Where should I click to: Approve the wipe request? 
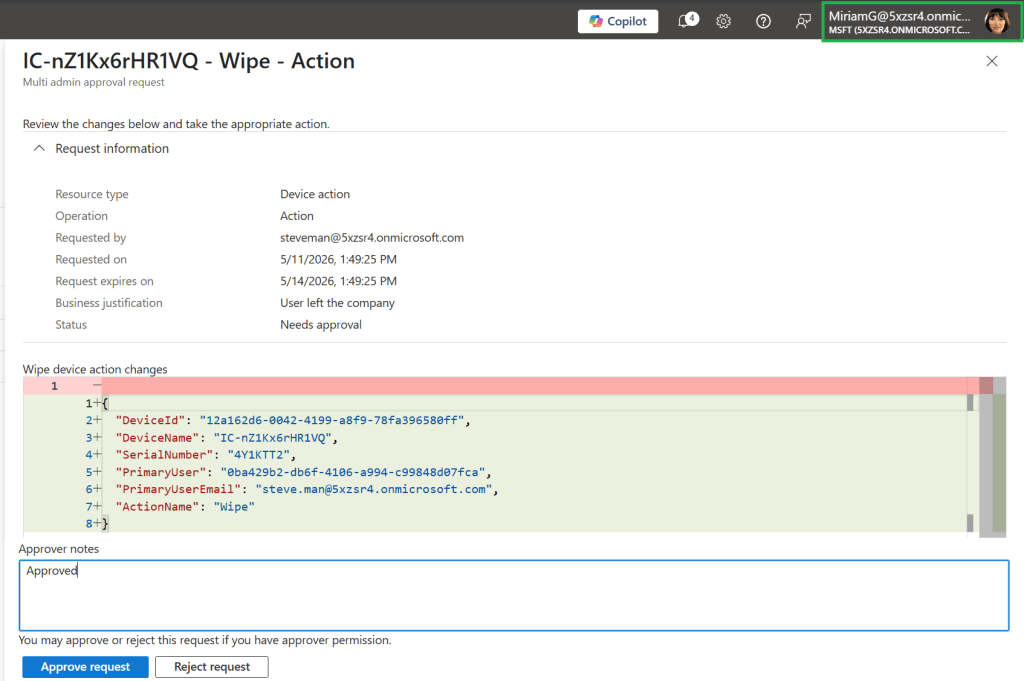(85, 667)
